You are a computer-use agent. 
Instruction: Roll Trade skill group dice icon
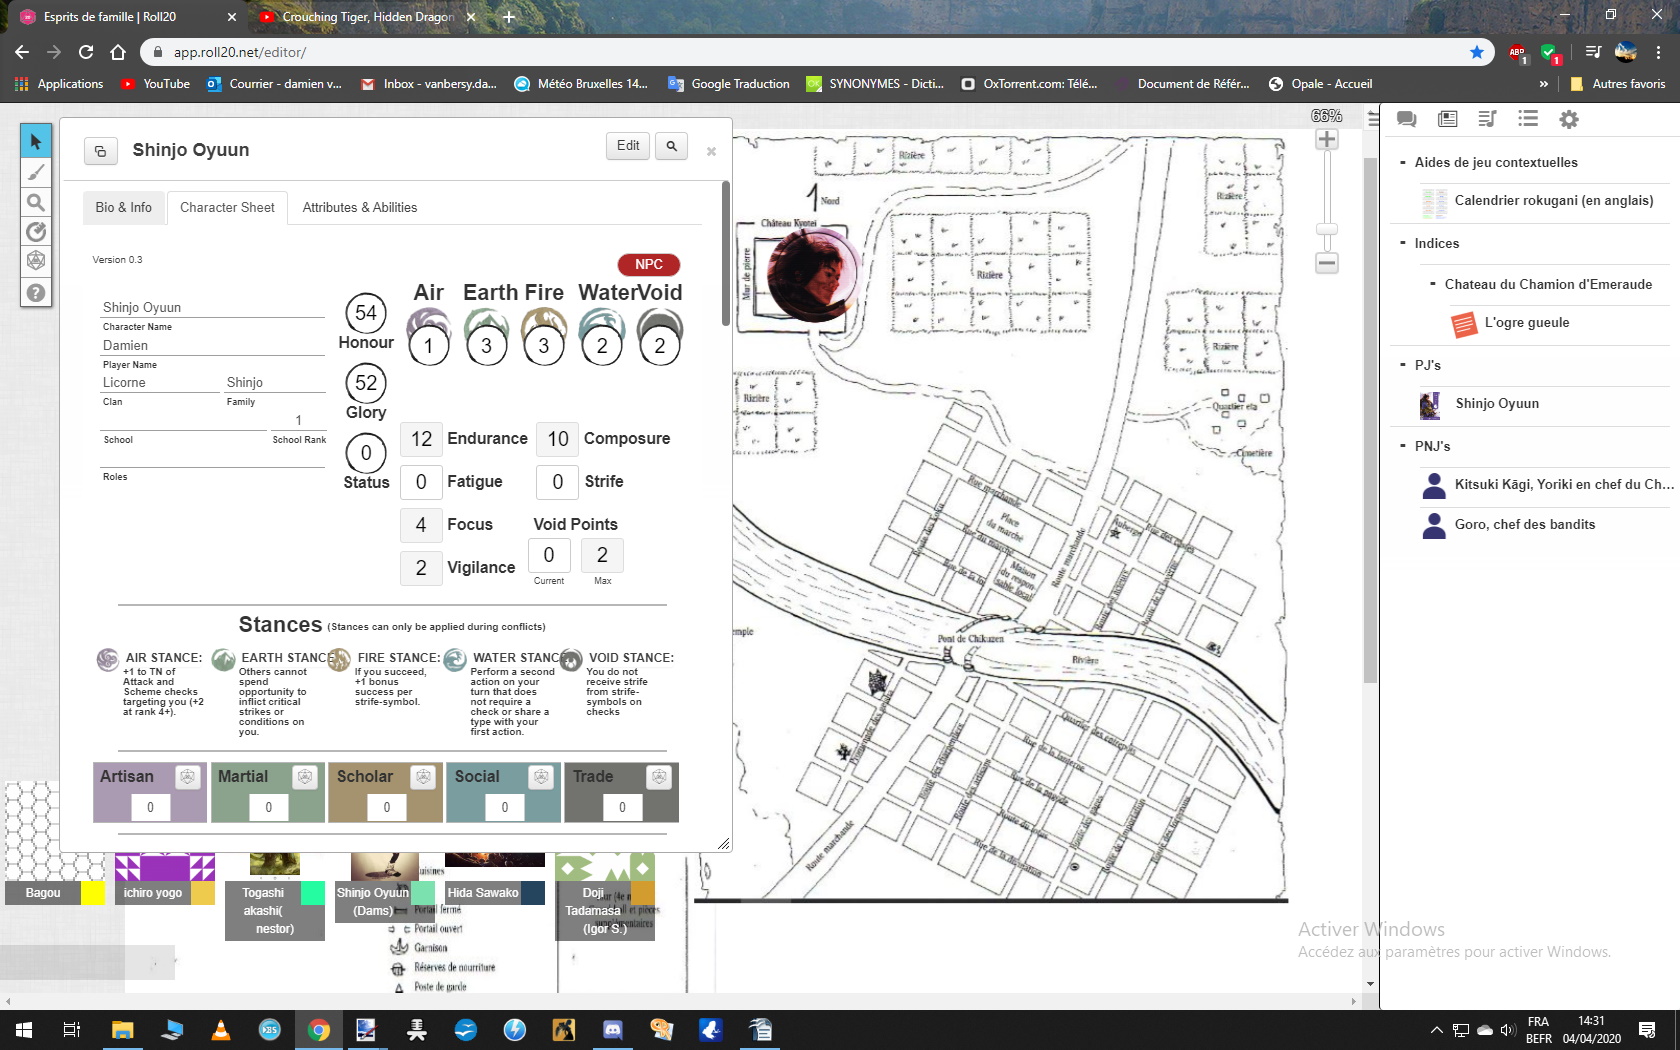coord(659,777)
